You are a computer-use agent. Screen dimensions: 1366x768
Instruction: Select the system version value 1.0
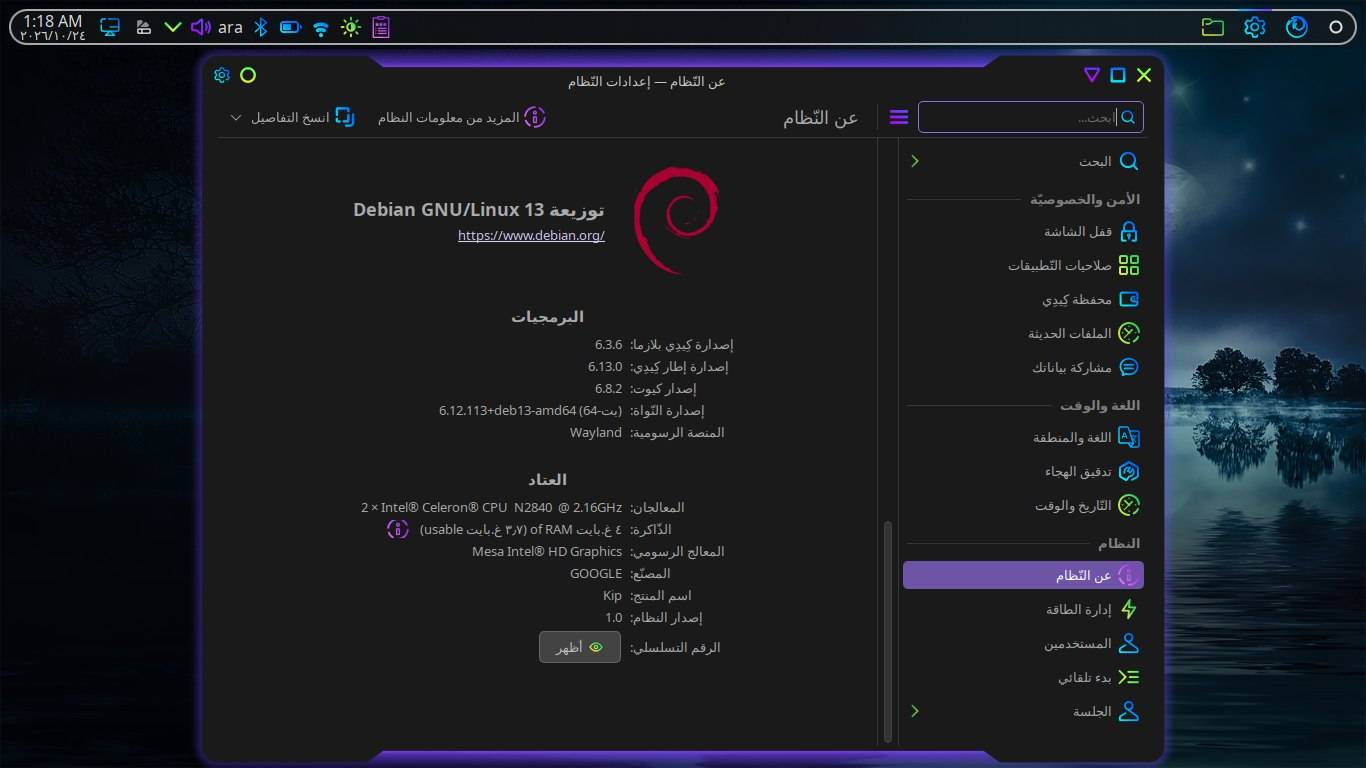click(613, 617)
